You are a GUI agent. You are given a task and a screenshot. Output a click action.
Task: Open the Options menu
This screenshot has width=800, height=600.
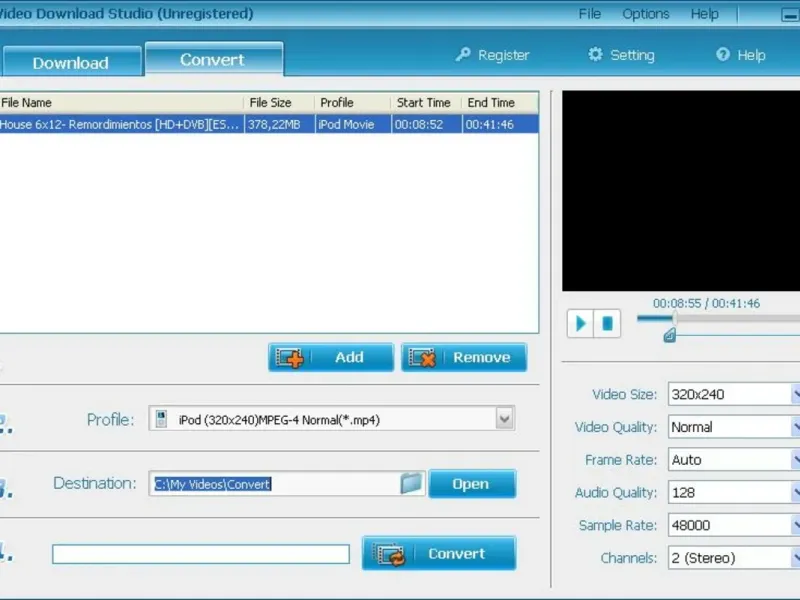pos(645,14)
